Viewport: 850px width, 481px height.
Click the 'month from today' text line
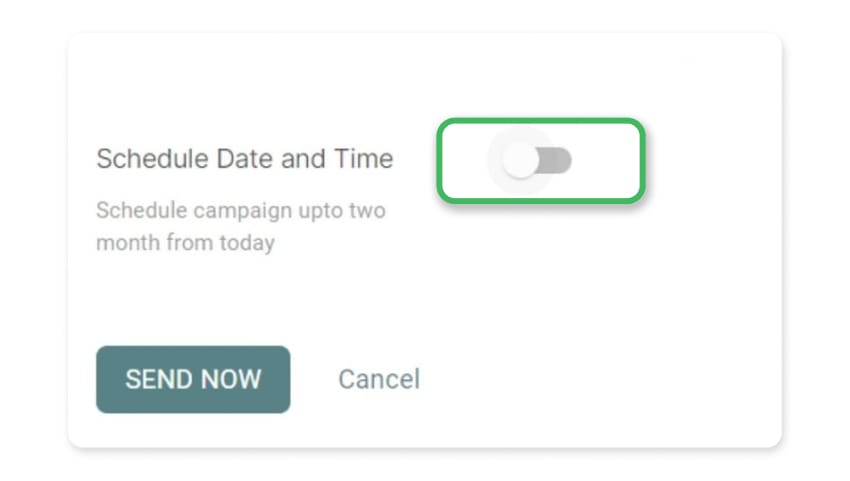click(185, 242)
